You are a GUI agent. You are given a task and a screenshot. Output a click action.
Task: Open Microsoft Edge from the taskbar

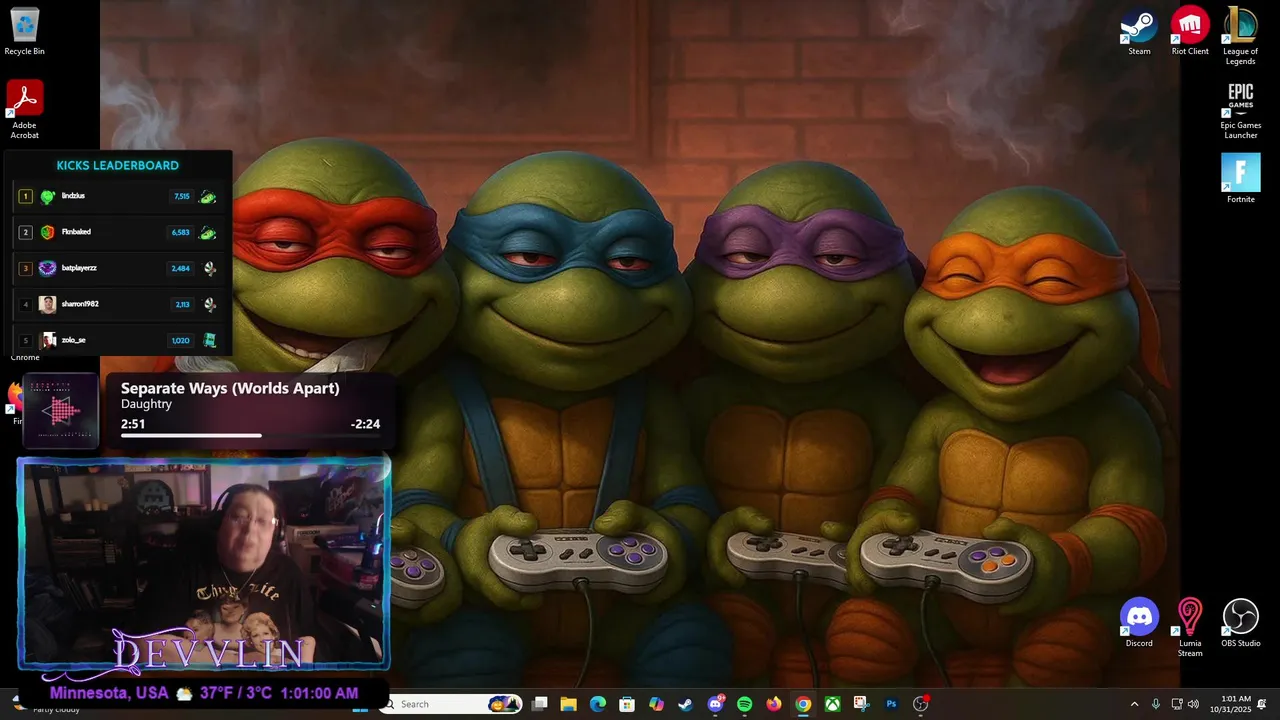(x=598, y=704)
